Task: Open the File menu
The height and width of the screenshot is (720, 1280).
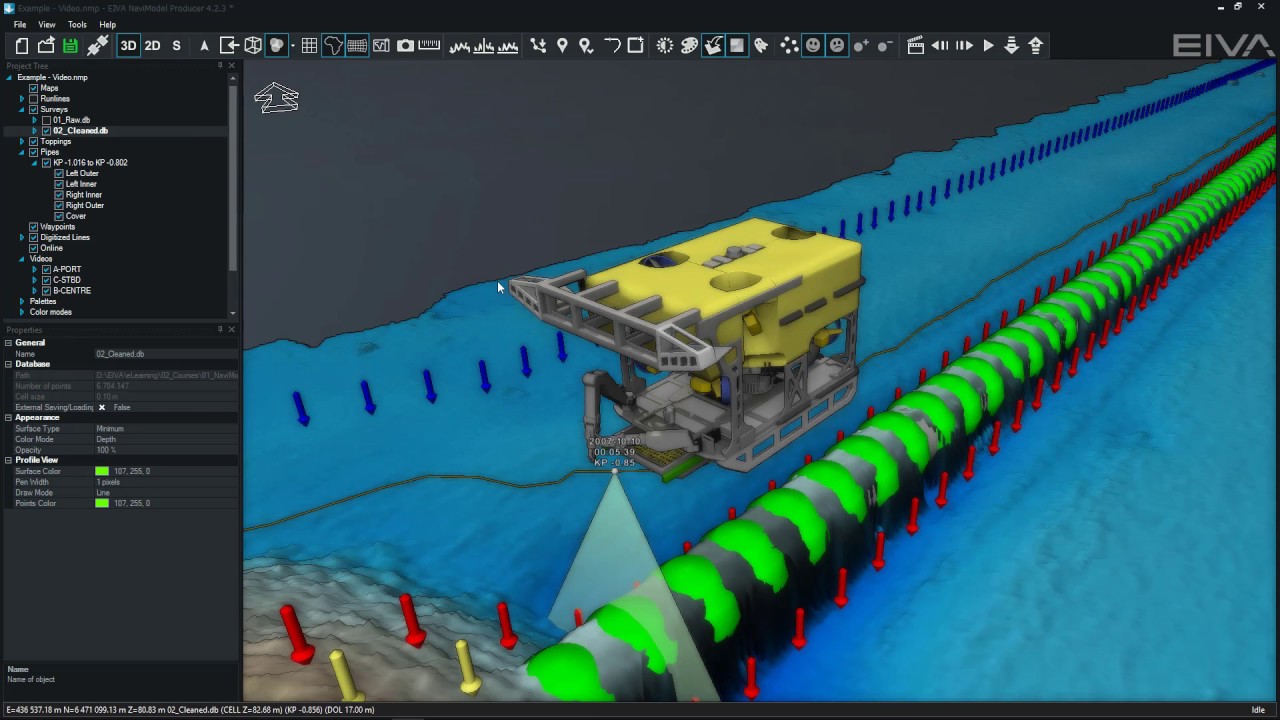Action: pyautogui.click(x=20, y=24)
